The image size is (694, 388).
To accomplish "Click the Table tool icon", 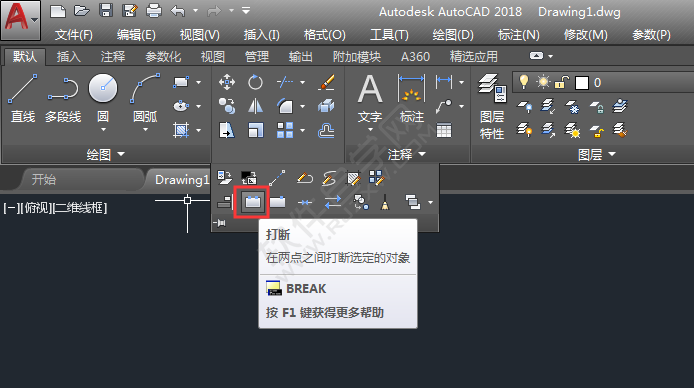I will (444, 131).
